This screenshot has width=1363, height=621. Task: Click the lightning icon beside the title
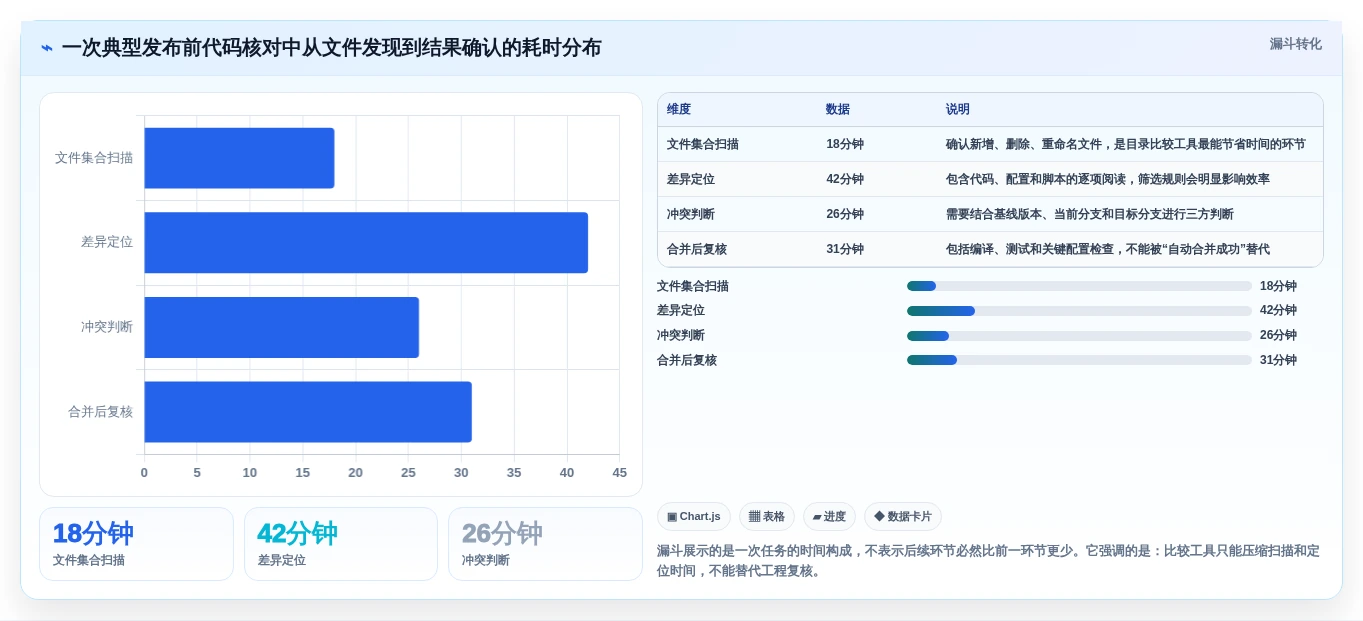point(46,48)
